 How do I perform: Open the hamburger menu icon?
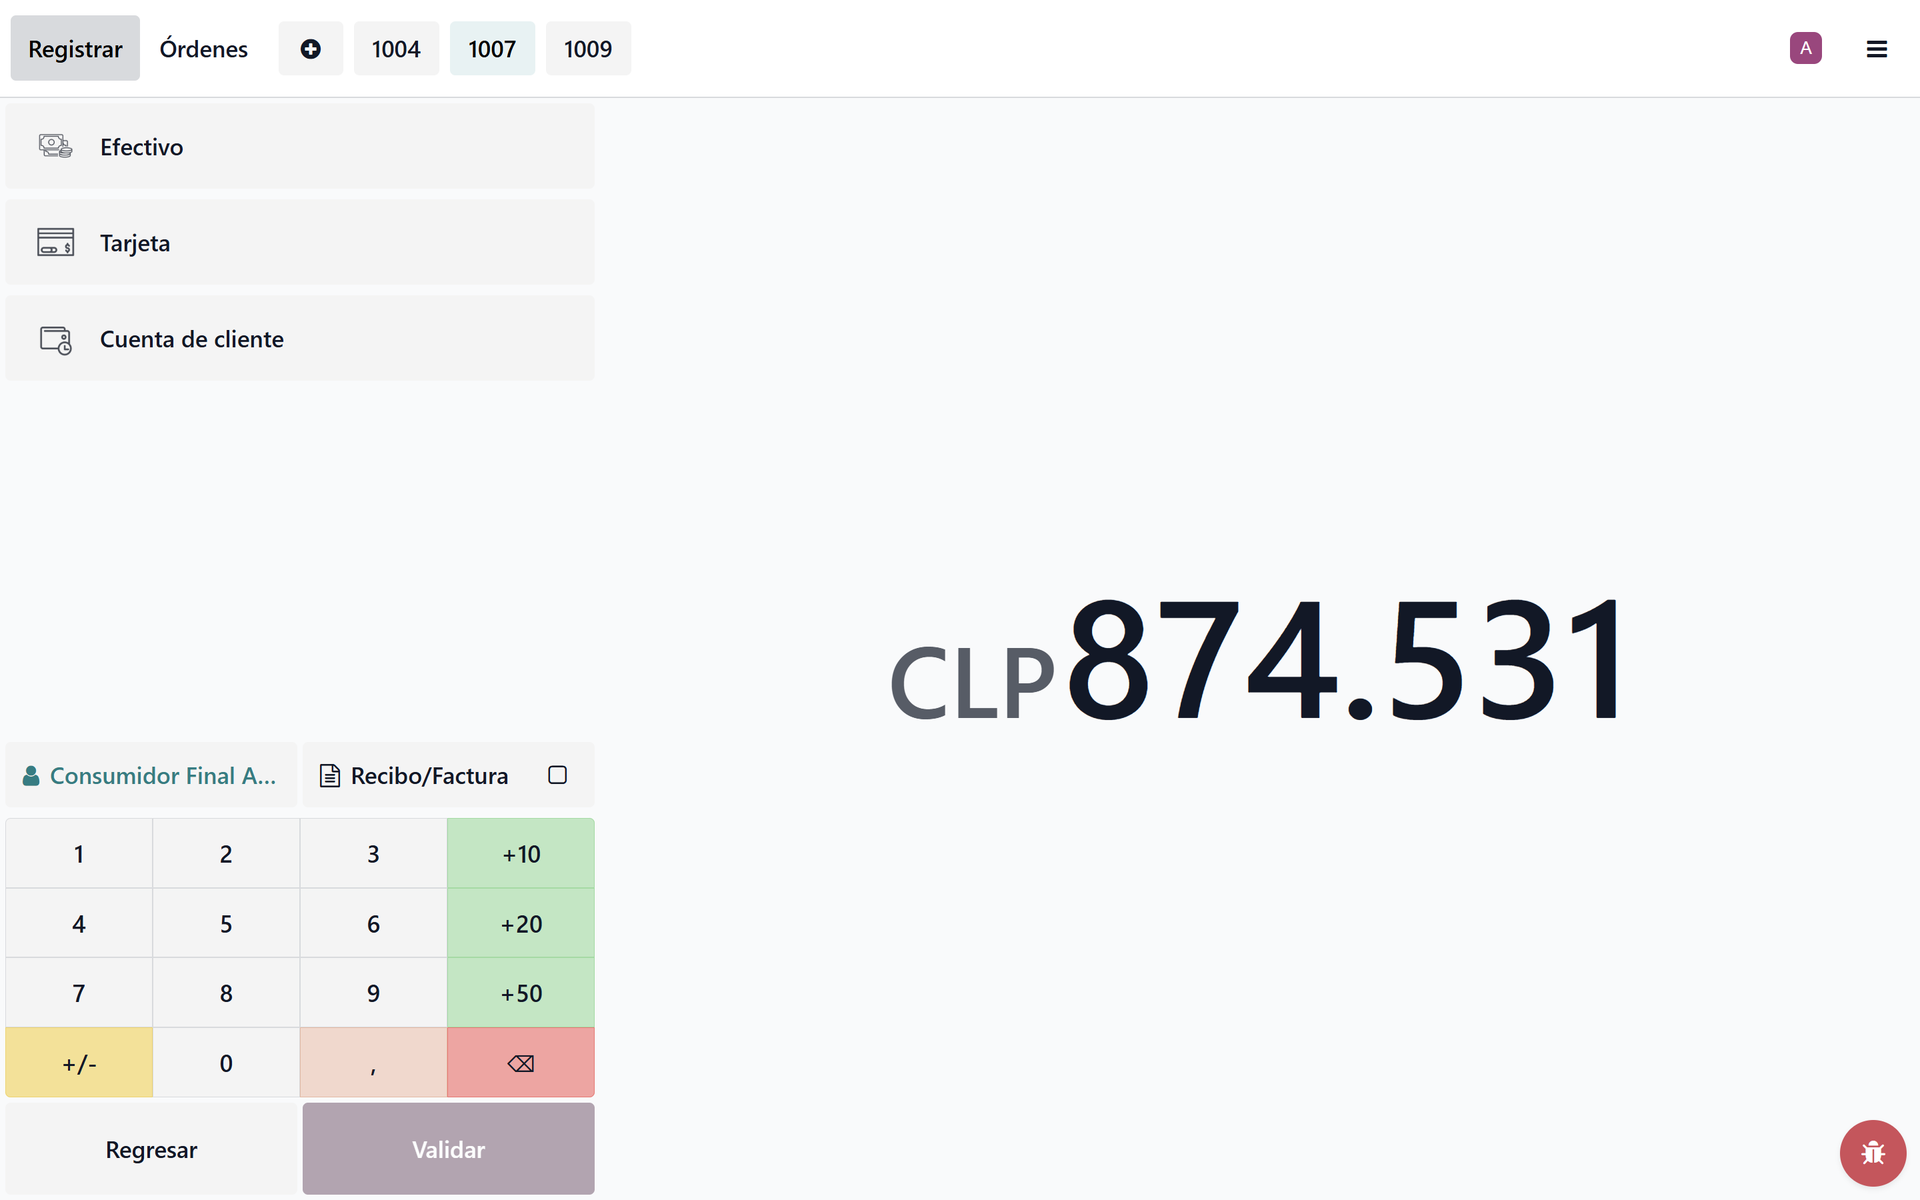coord(1876,49)
